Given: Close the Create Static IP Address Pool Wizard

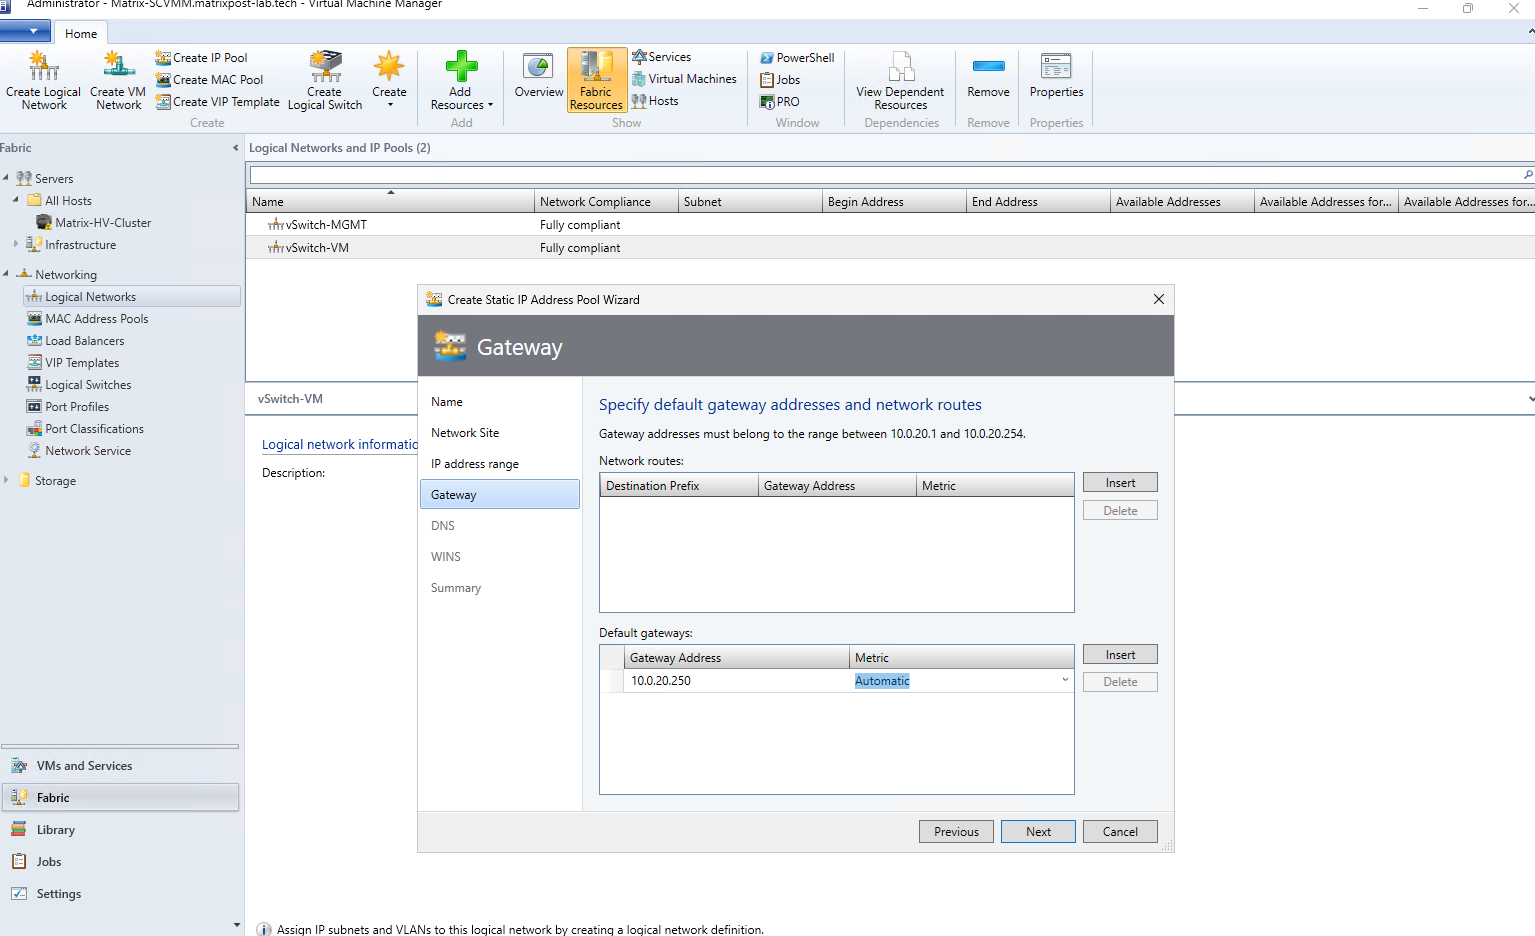Looking at the screenshot, I should click(1158, 299).
